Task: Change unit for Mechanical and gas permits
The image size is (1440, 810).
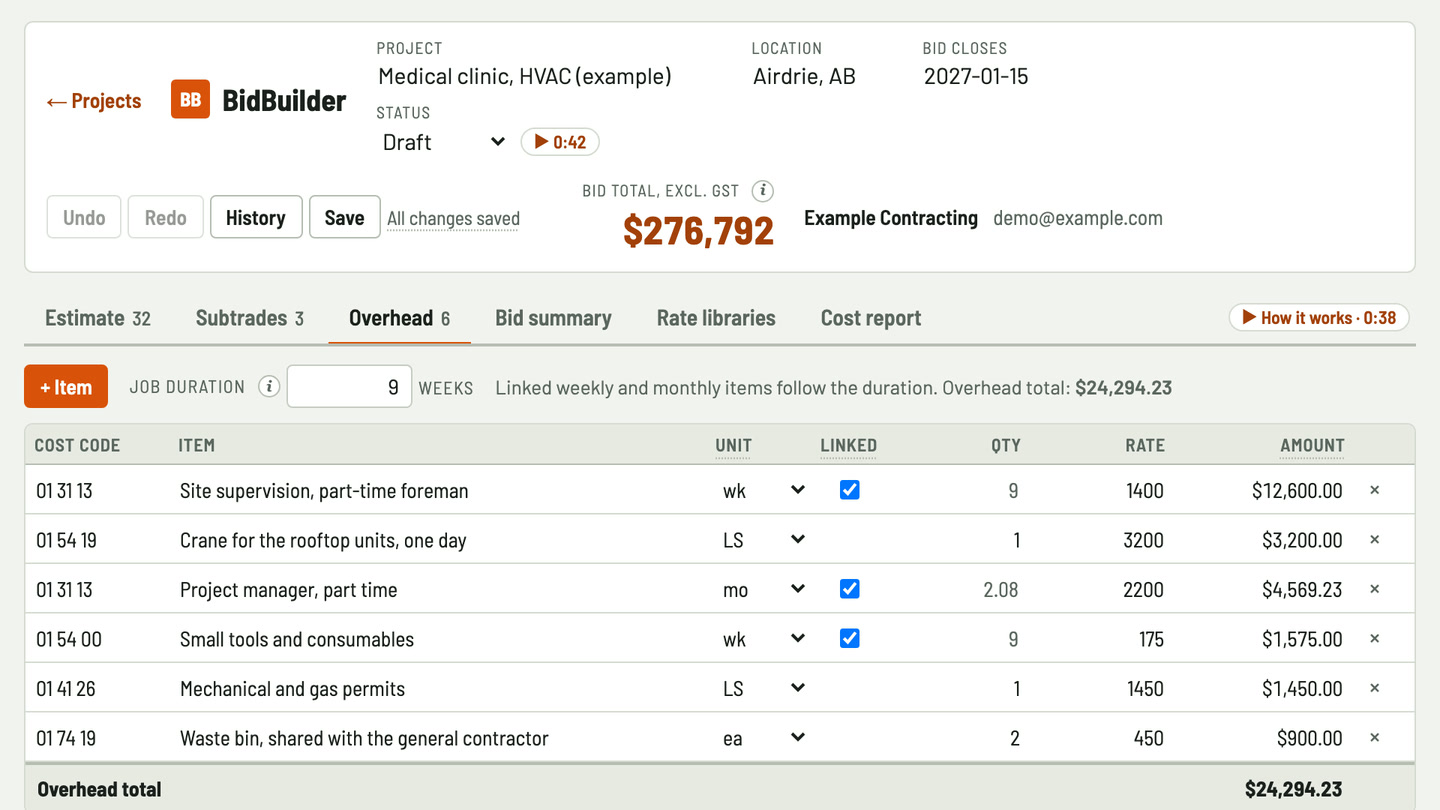Action: (x=764, y=688)
